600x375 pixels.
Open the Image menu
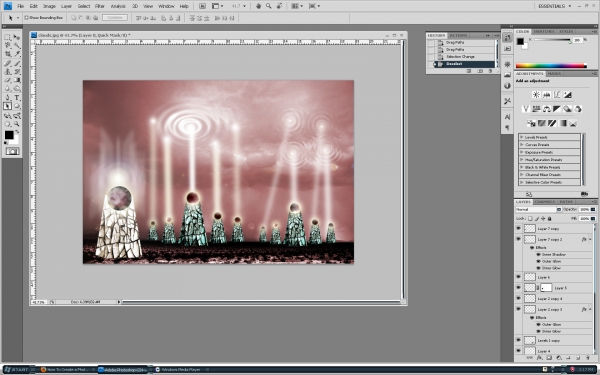[49, 6]
